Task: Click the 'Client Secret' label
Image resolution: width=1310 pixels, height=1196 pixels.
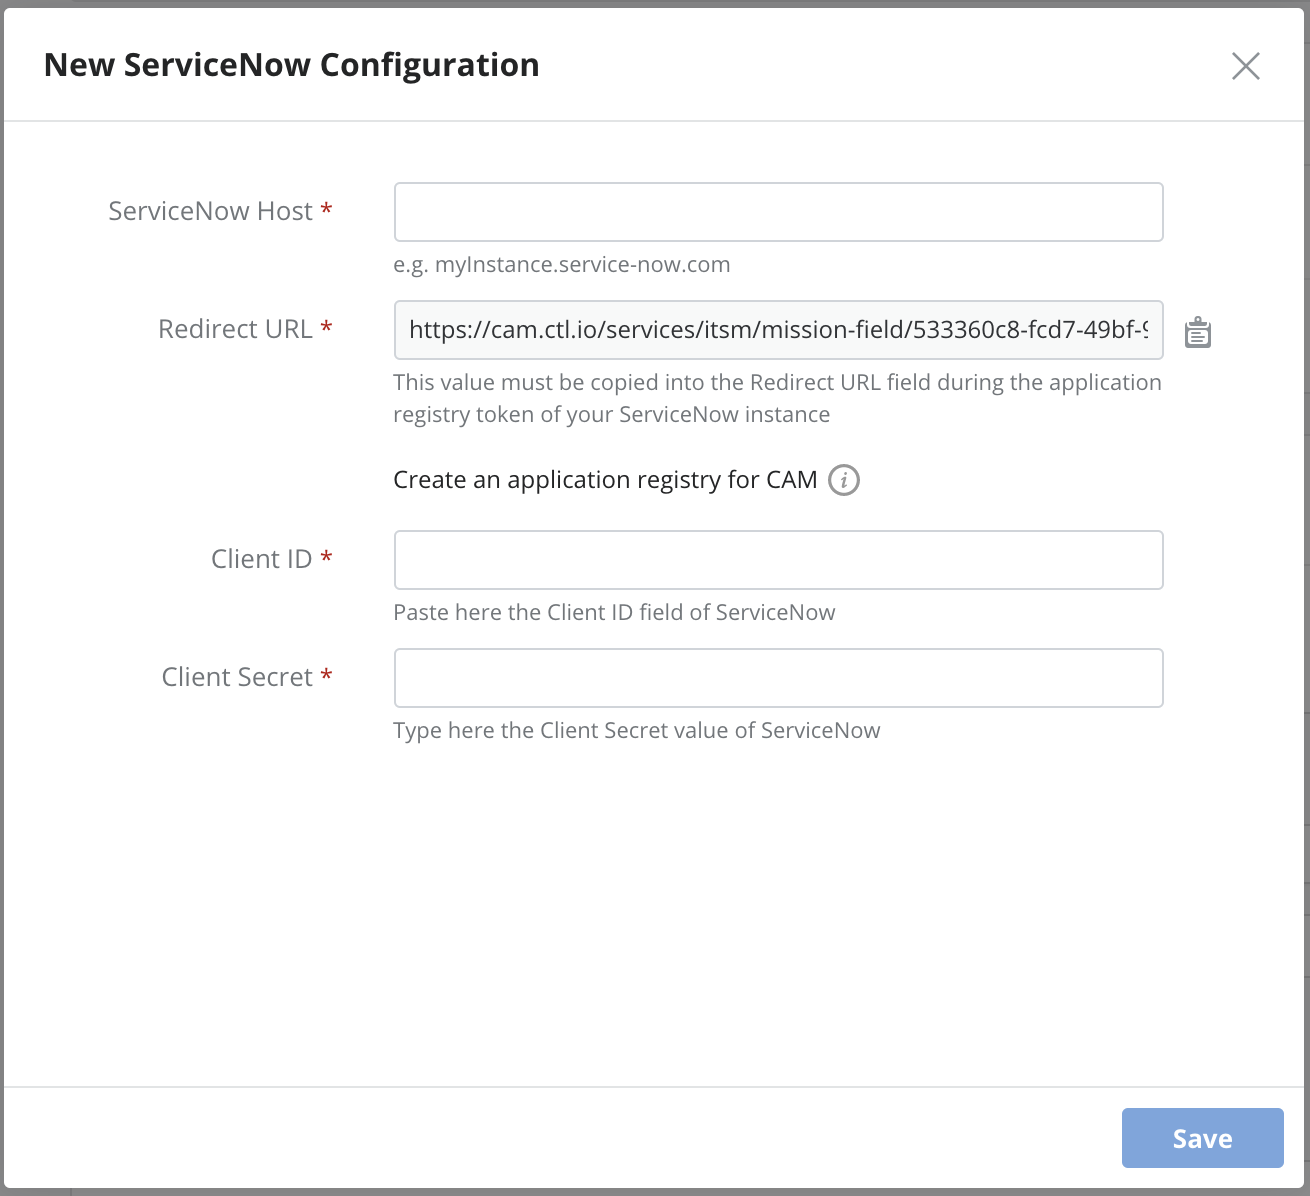Action: 237,677
